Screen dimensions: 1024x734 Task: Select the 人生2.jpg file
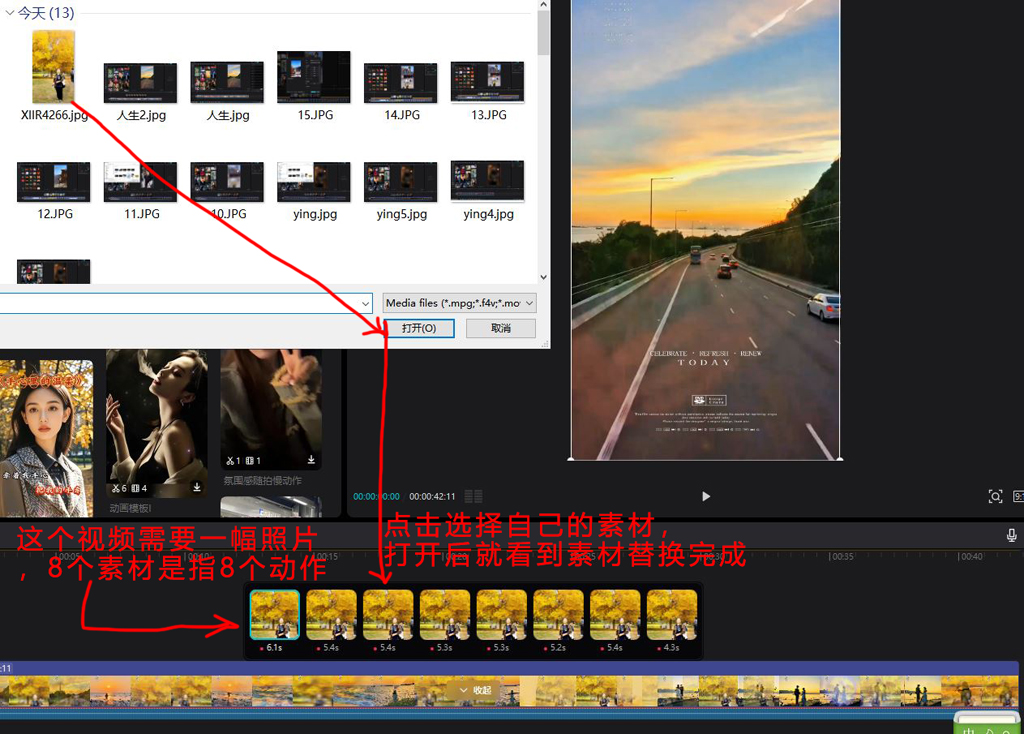click(141, 83)
